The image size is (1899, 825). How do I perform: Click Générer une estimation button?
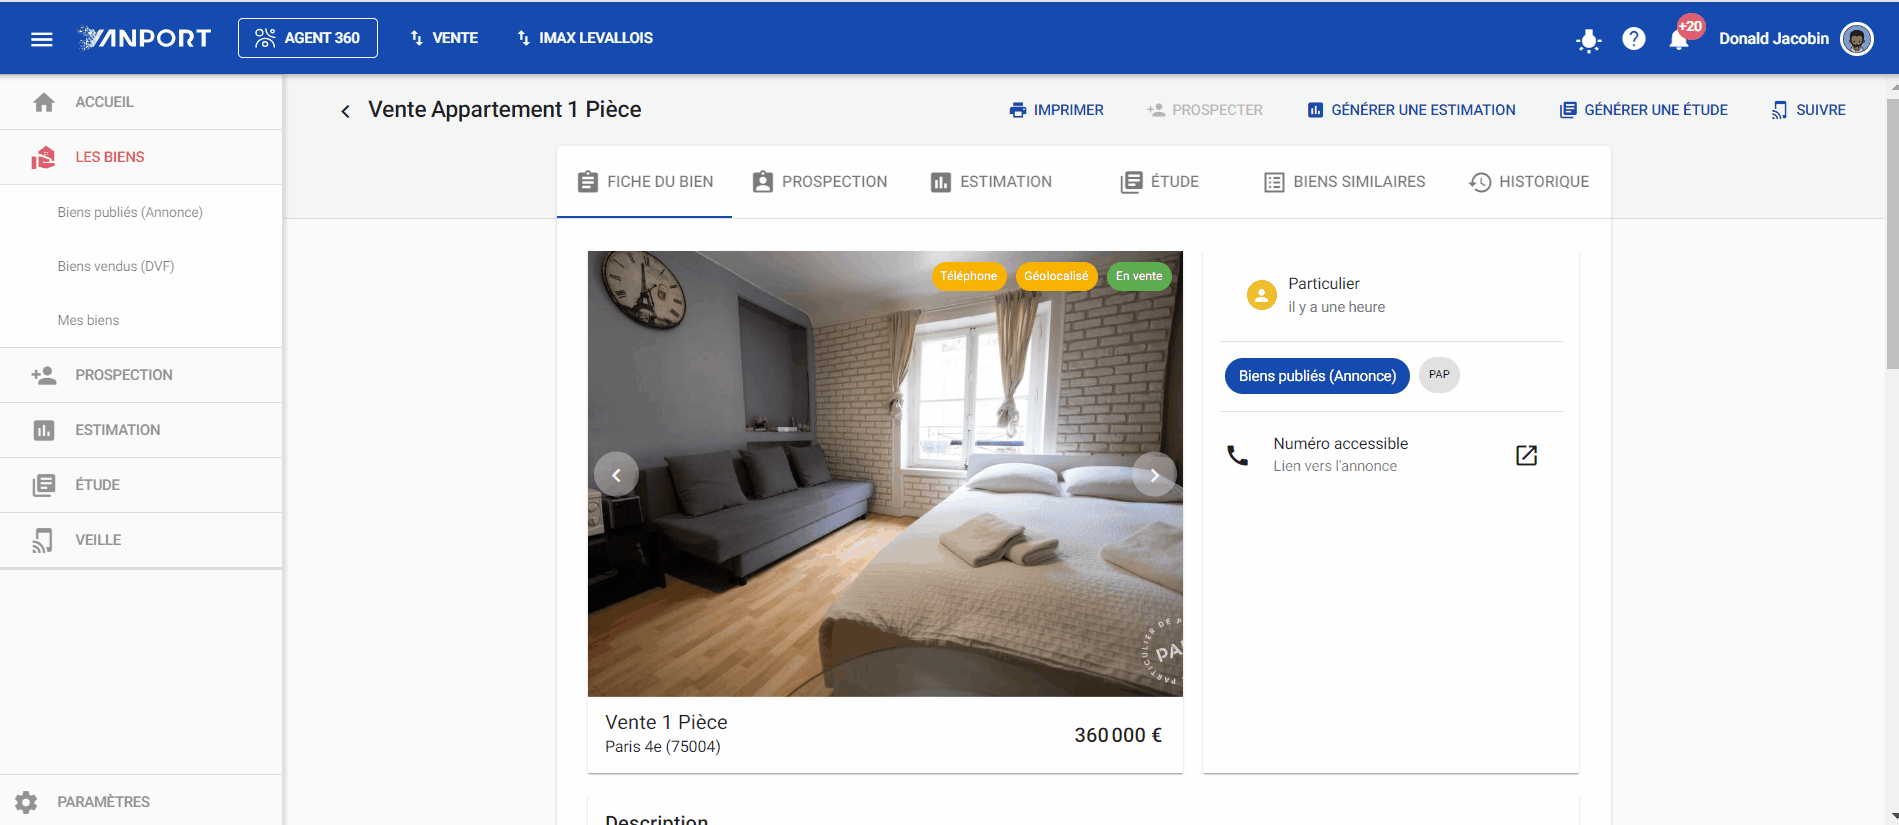1411,110
